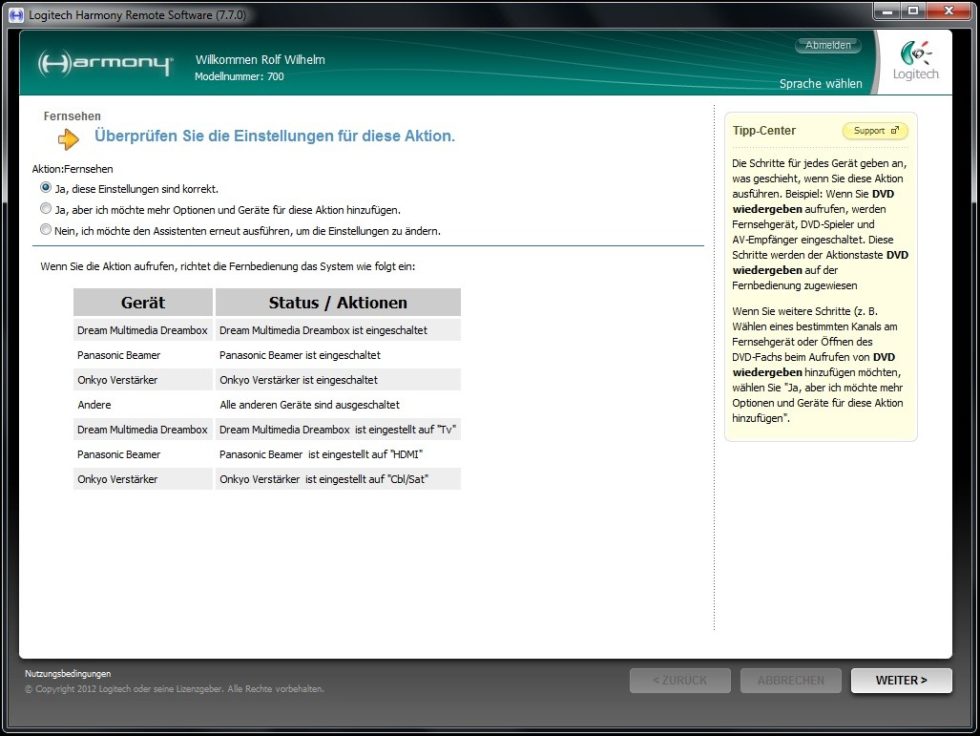This screenshot has height=736, width=980.
Task: Select 'Ja, aber ich möchte mehr Optionen' option
Action: click(46, 209)
